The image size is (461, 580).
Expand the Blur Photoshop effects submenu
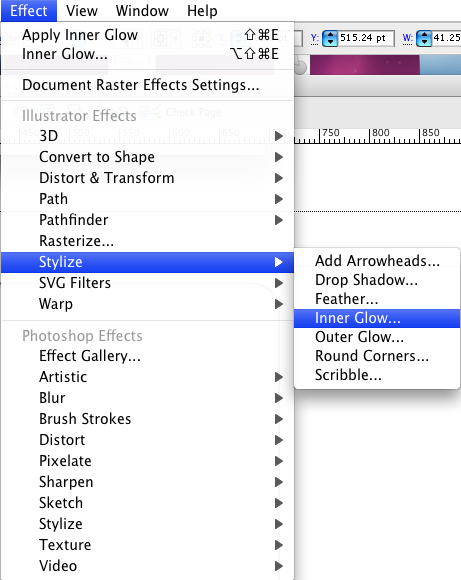click(147, 398)
